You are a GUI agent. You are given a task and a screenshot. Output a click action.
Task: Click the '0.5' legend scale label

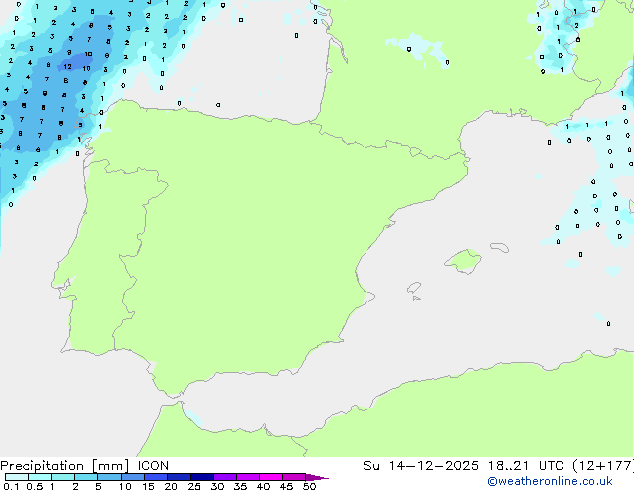point(34,486)
